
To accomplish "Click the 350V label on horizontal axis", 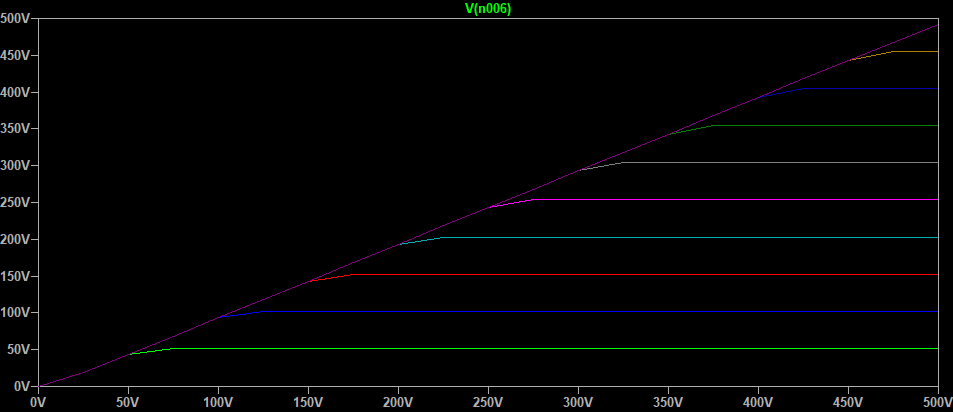I will click(668, 402).
